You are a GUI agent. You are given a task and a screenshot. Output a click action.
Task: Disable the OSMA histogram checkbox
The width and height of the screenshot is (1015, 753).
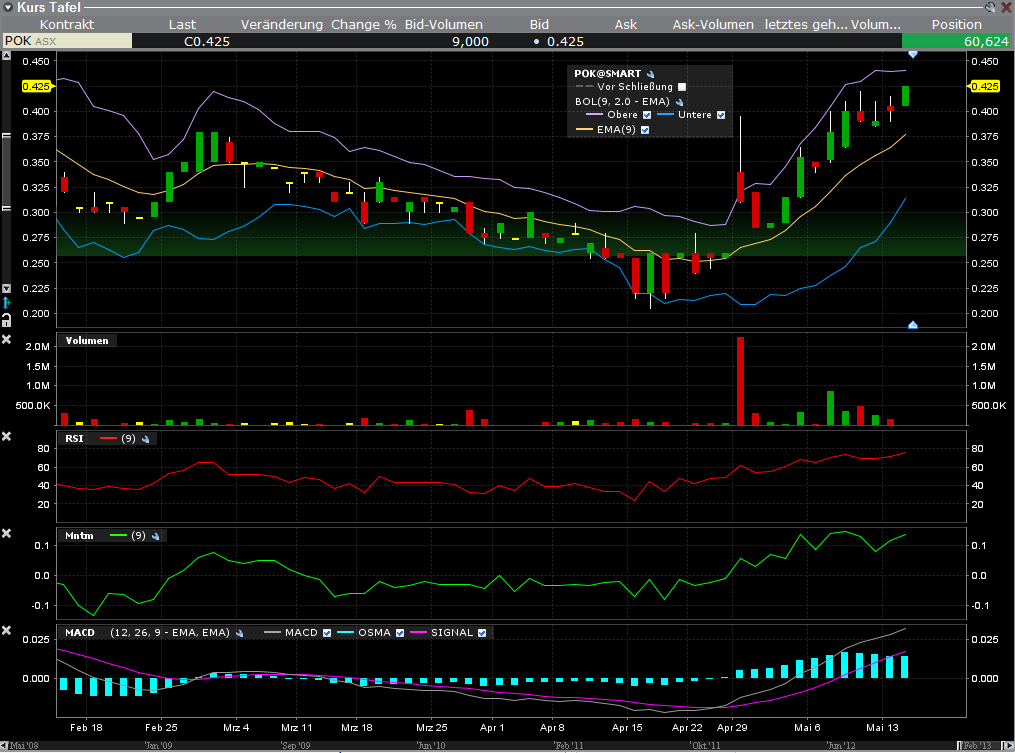[401, 633]
